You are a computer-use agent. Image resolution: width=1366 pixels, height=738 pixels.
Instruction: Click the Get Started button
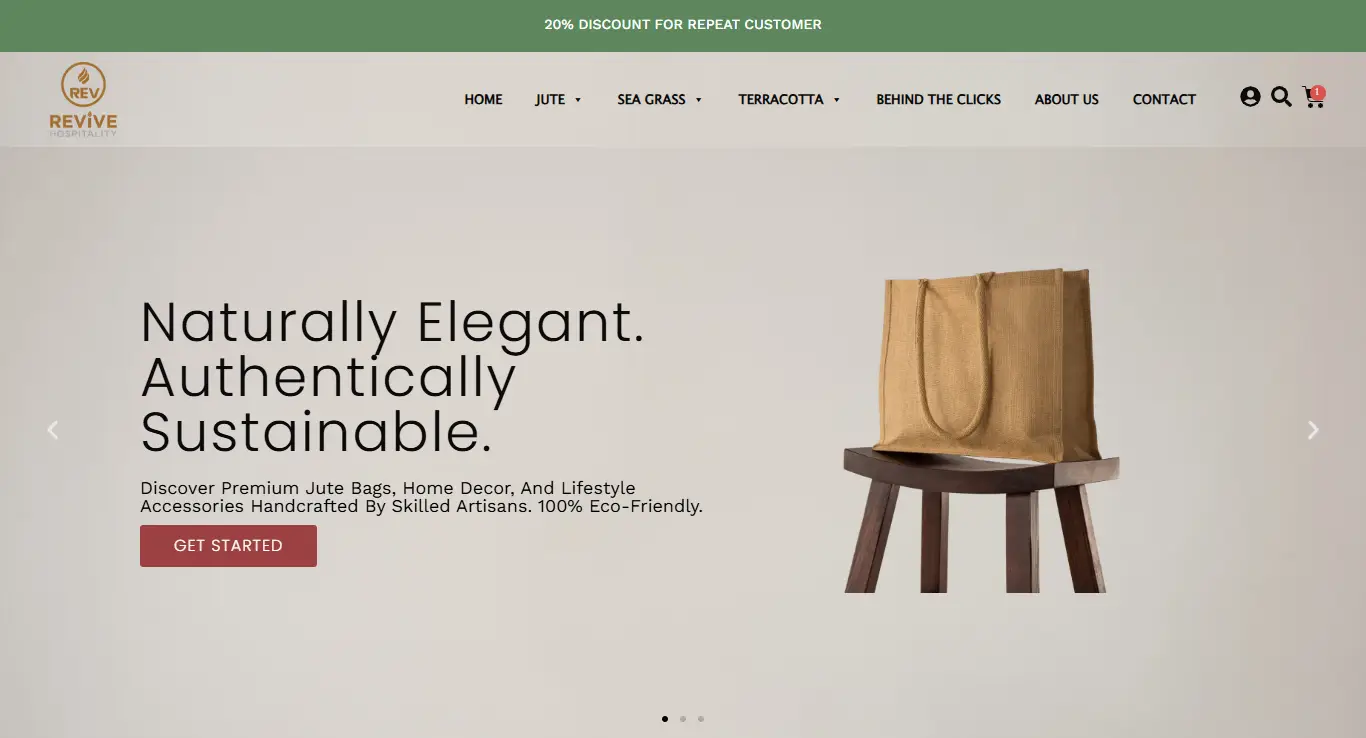pyautogui.click(x=228, y=546)
